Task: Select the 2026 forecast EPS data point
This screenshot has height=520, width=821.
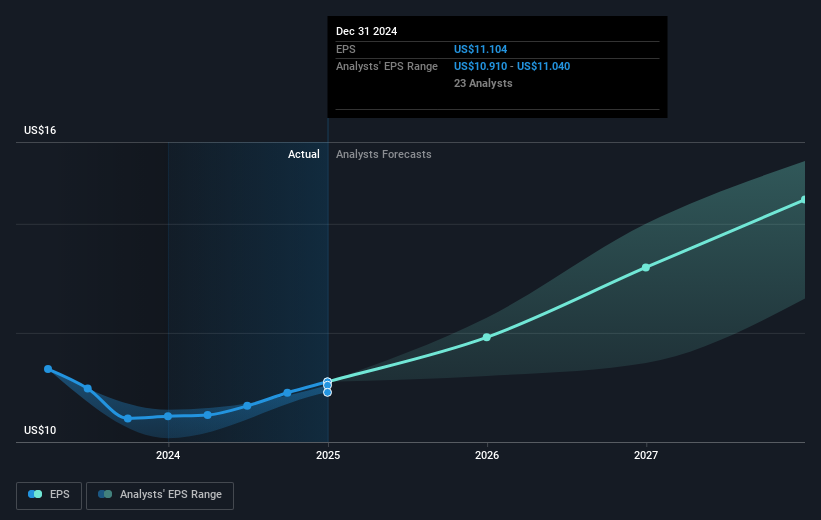Action: point(487,337)
